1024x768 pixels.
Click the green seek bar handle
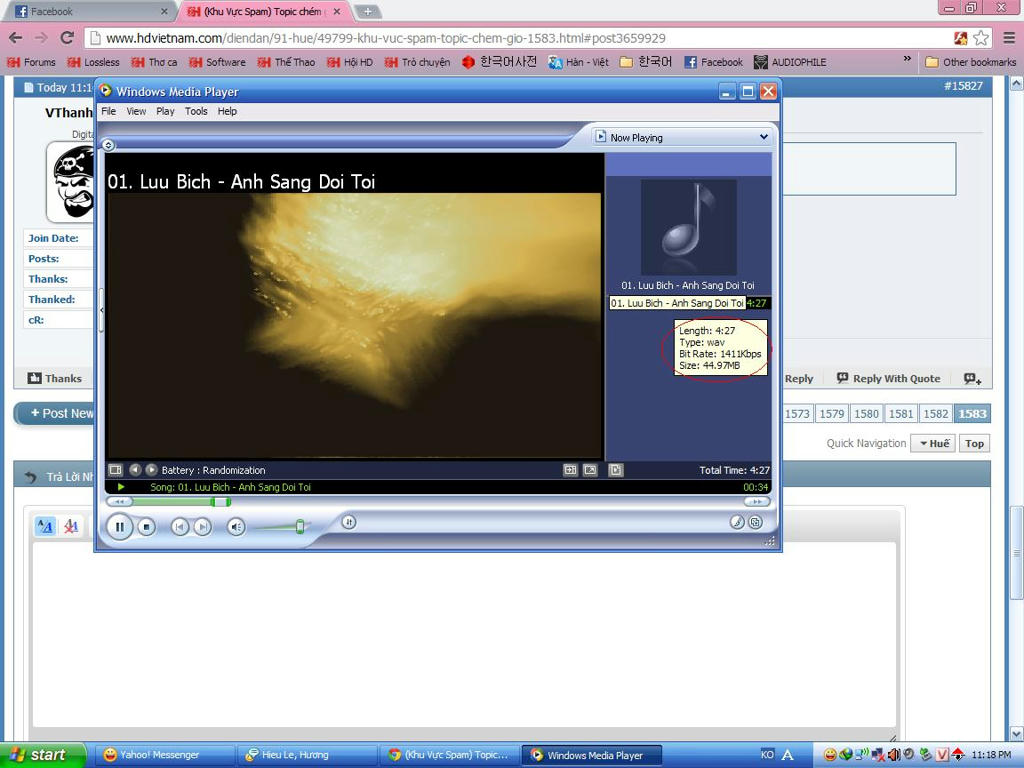[x=221, y=502]
